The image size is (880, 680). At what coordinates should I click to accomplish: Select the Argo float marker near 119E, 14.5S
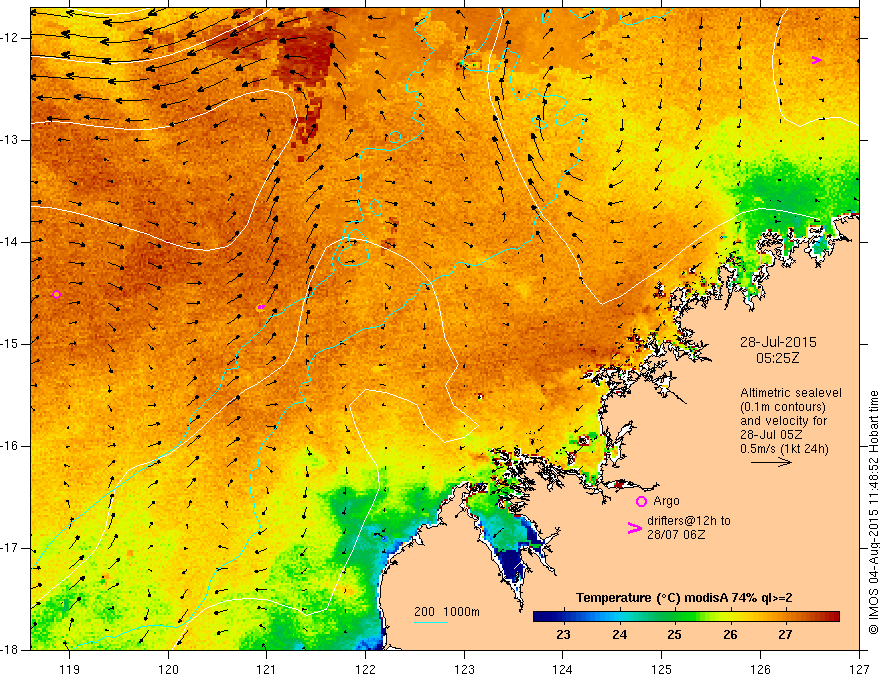(56, 295)
